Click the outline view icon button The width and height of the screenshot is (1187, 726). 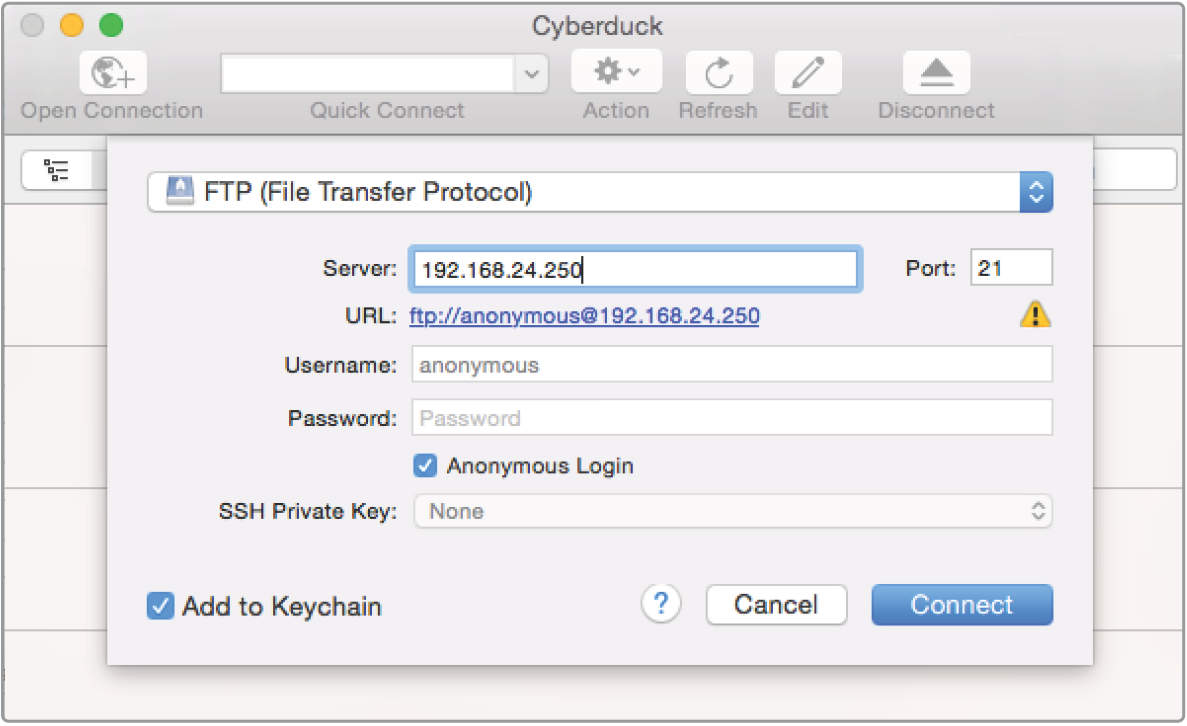(57, 170)
